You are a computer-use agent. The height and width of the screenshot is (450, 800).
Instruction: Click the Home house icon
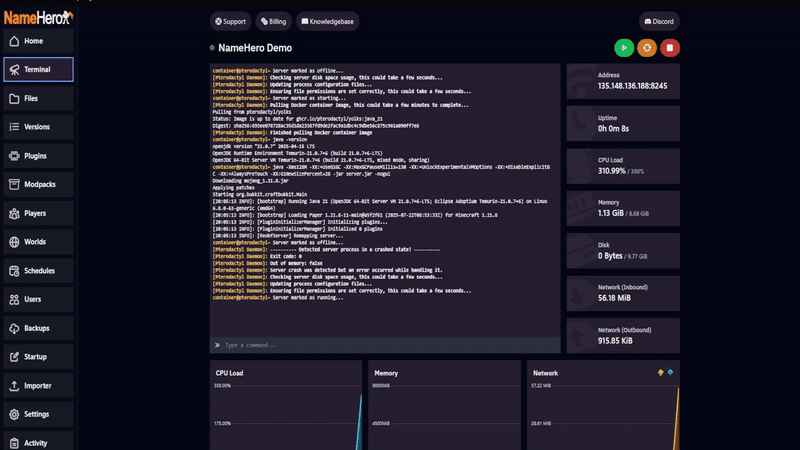click(14, 41)
